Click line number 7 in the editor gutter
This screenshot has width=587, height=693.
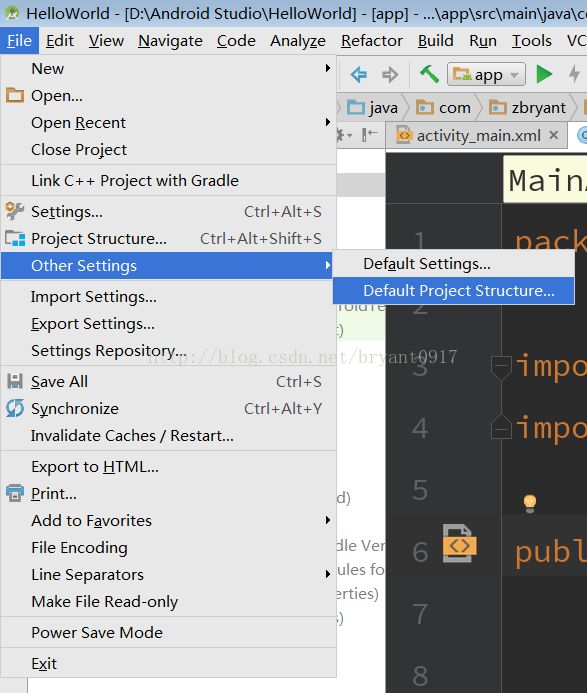[420, 614]
